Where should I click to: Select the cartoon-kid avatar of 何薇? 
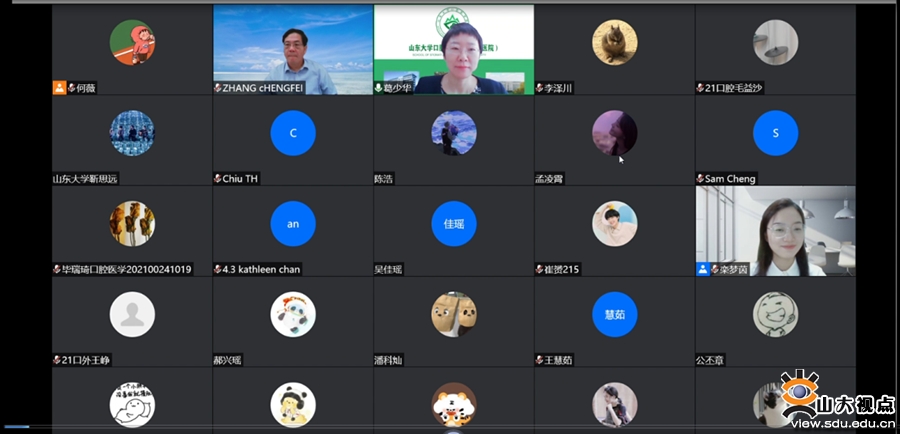point(132,42)
